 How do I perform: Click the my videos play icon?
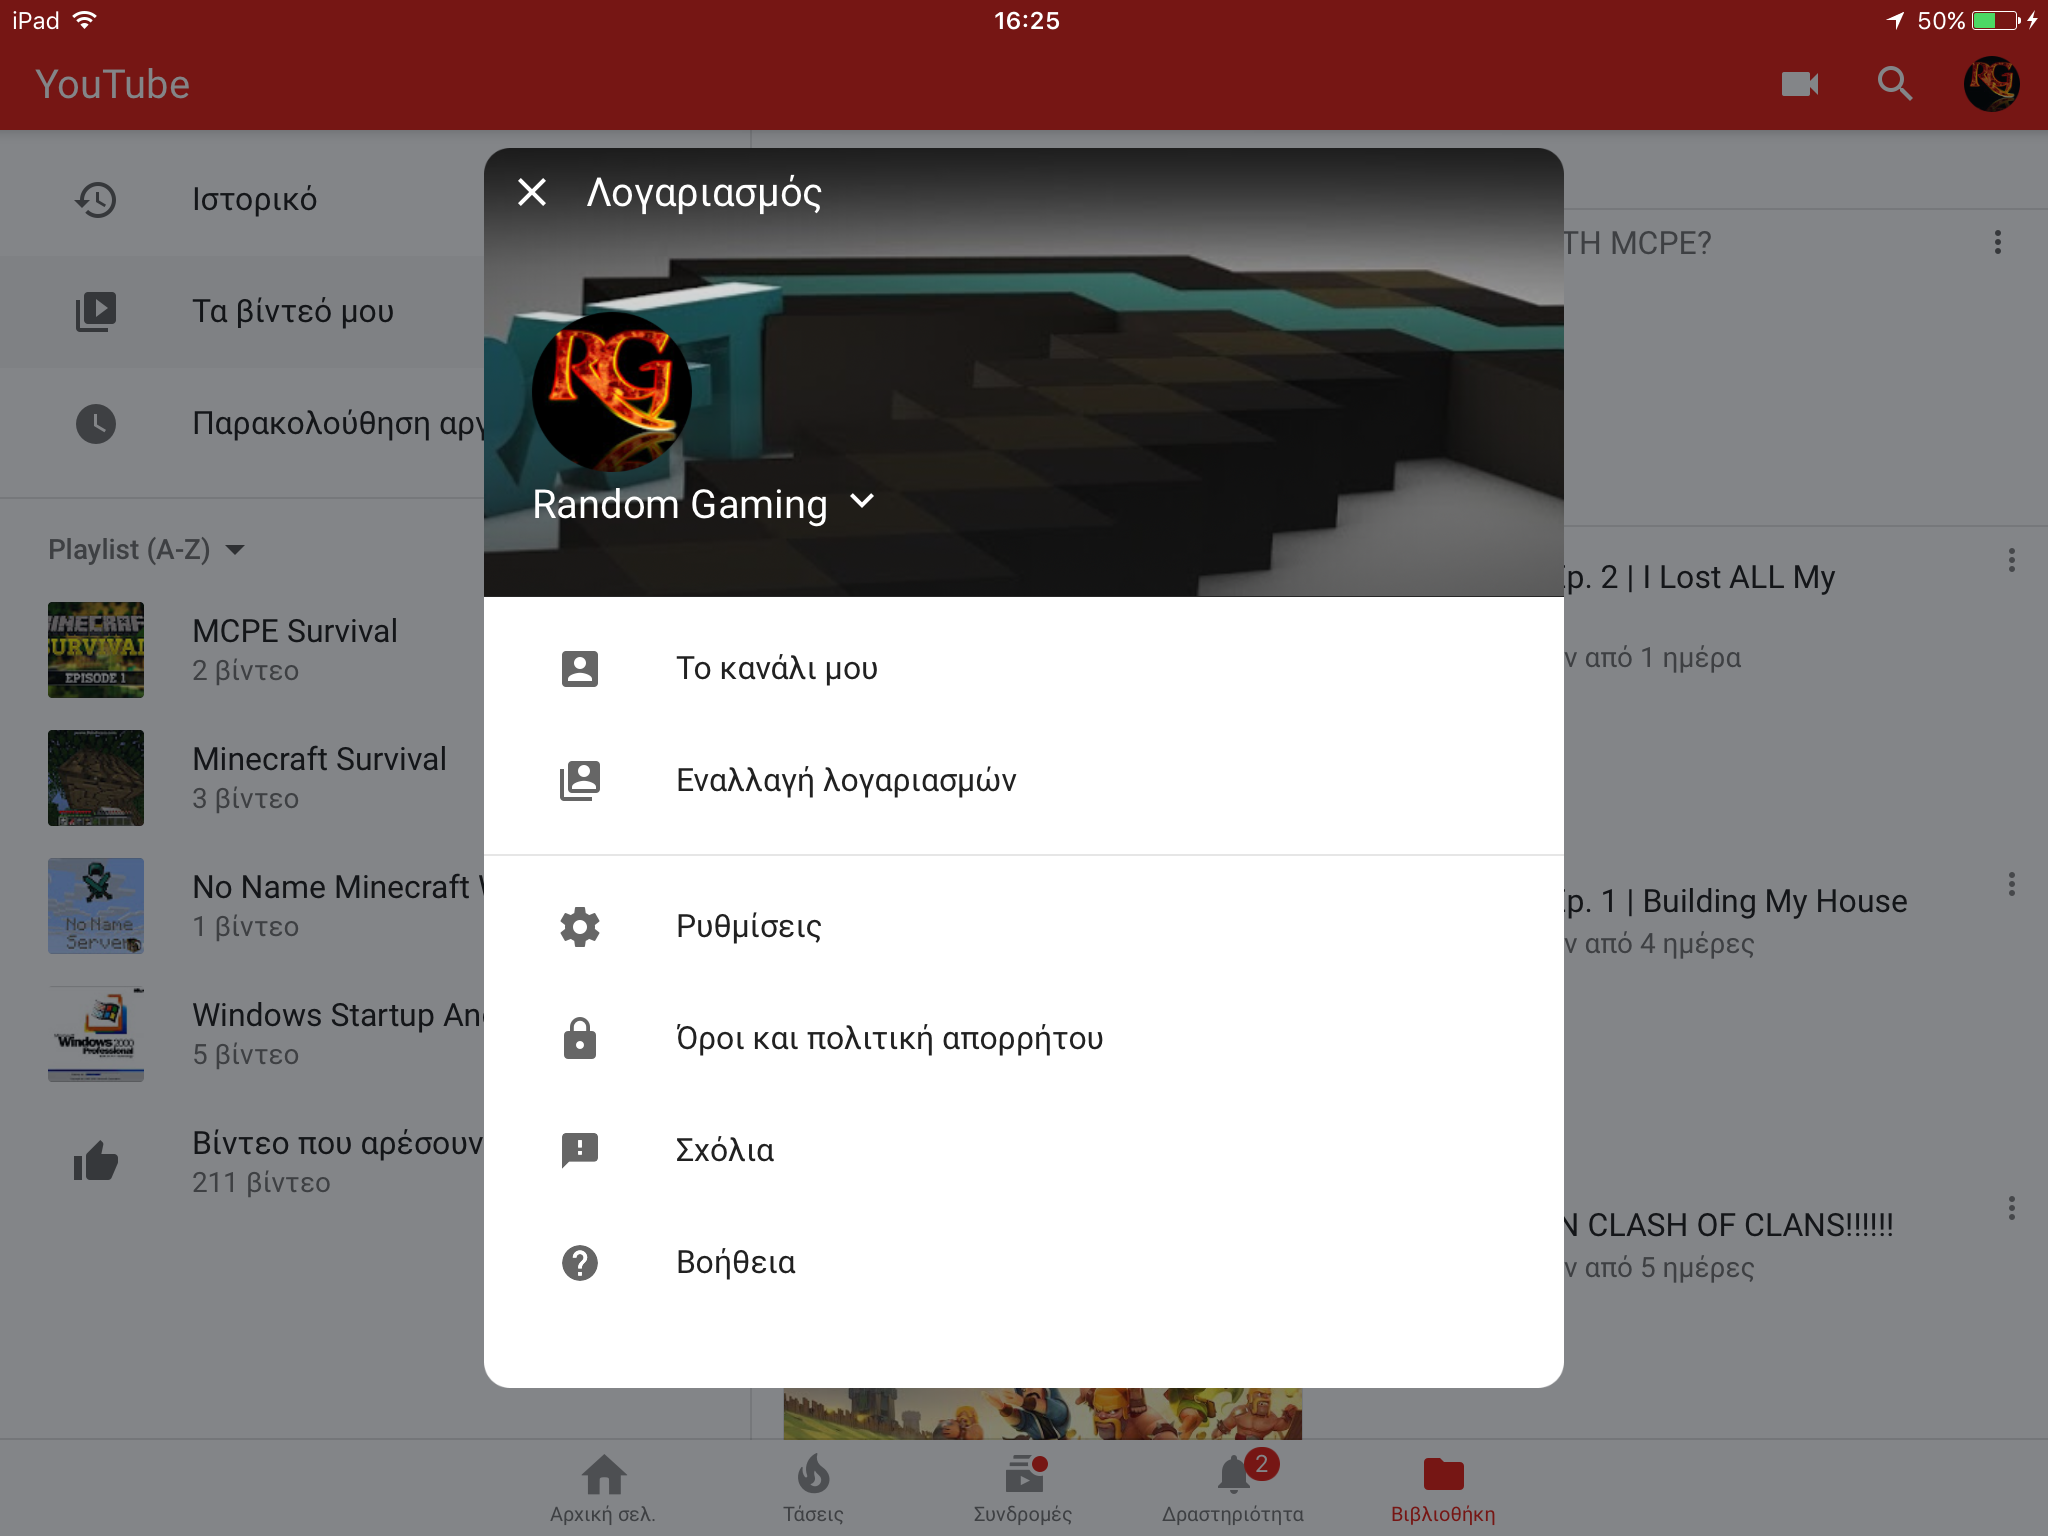(96, 311)
